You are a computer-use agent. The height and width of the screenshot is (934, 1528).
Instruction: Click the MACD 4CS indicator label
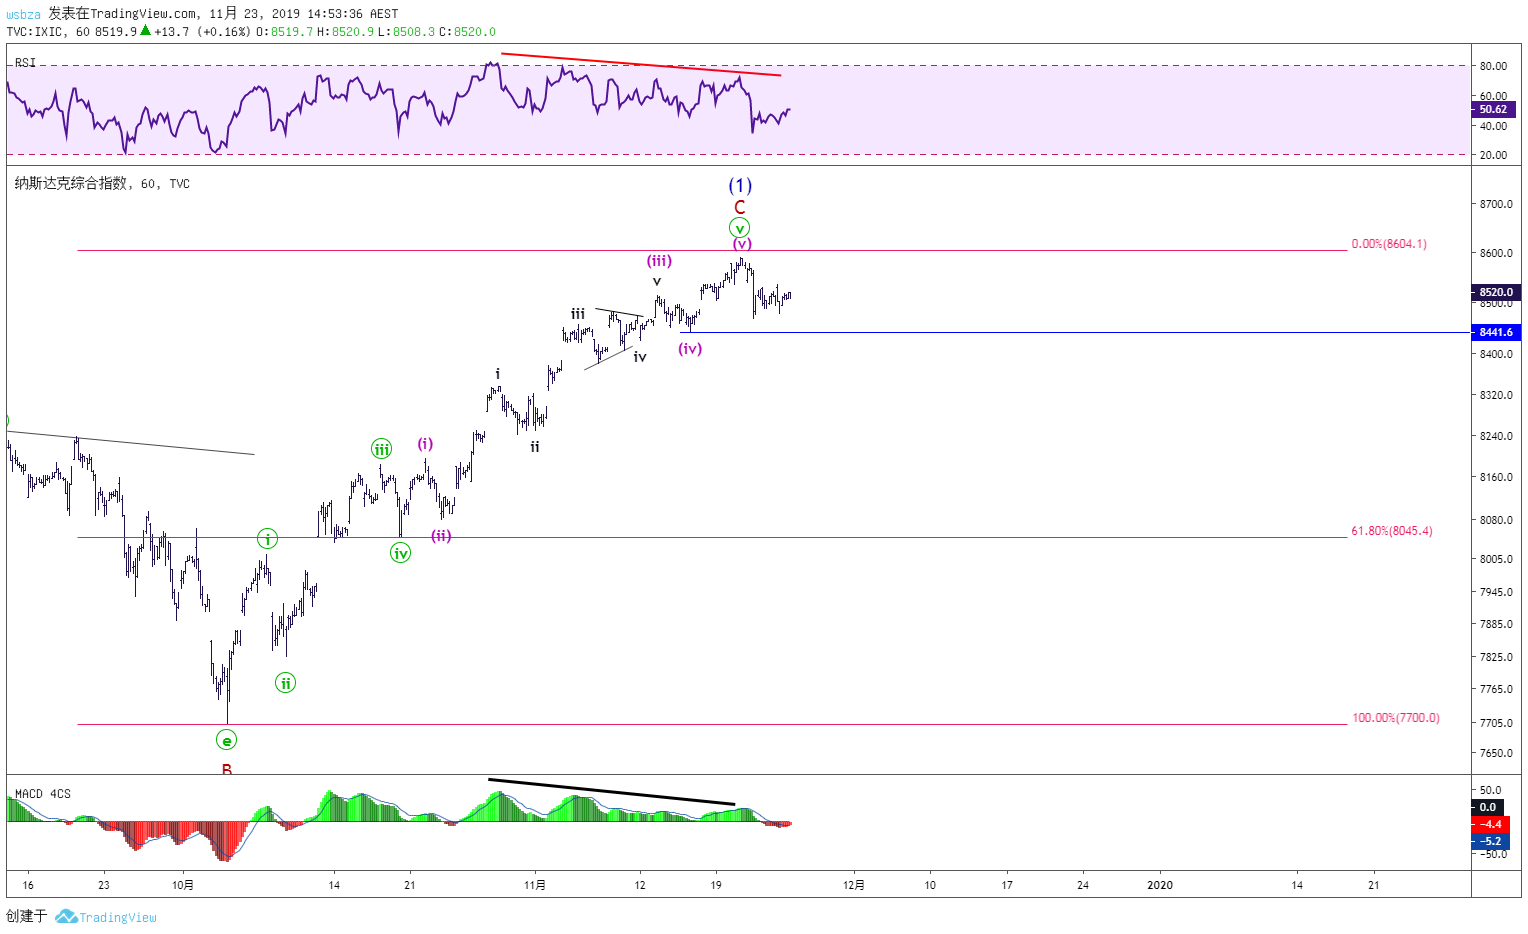pyautogui.click(x=43, y=794)
